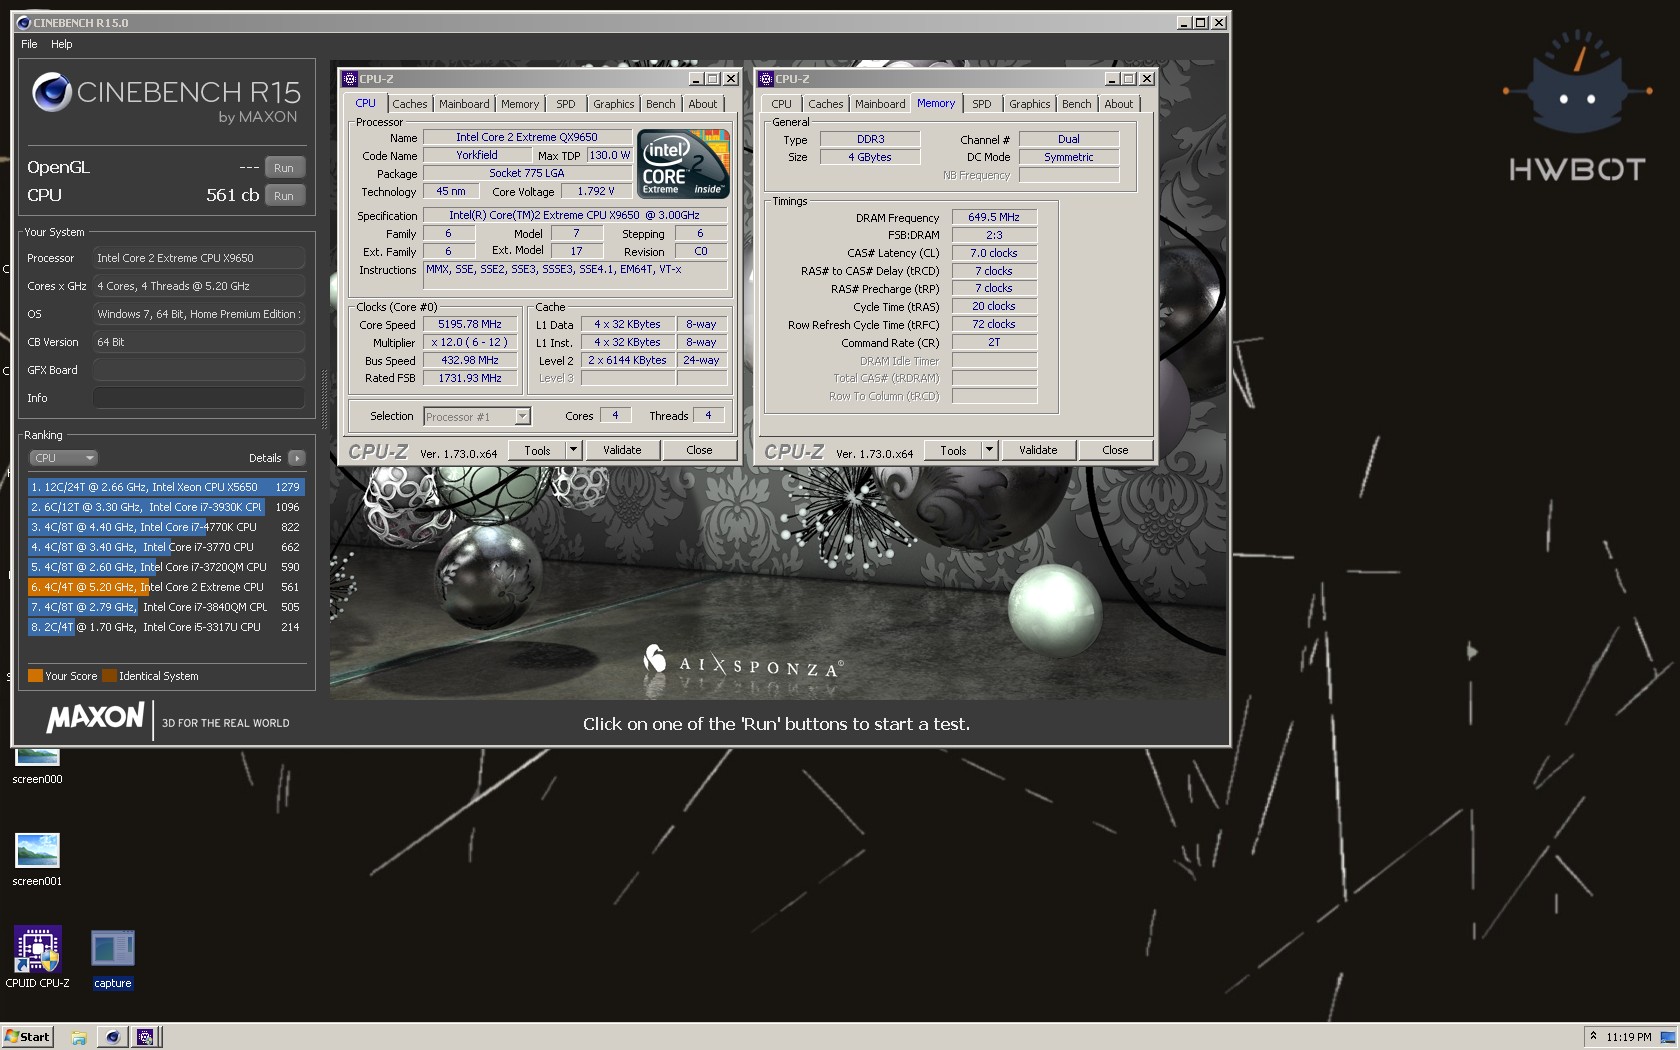Select Mainboard tab in left CPU-Z window
Screen dimensions: 1680x1050
tap(464, 104)
